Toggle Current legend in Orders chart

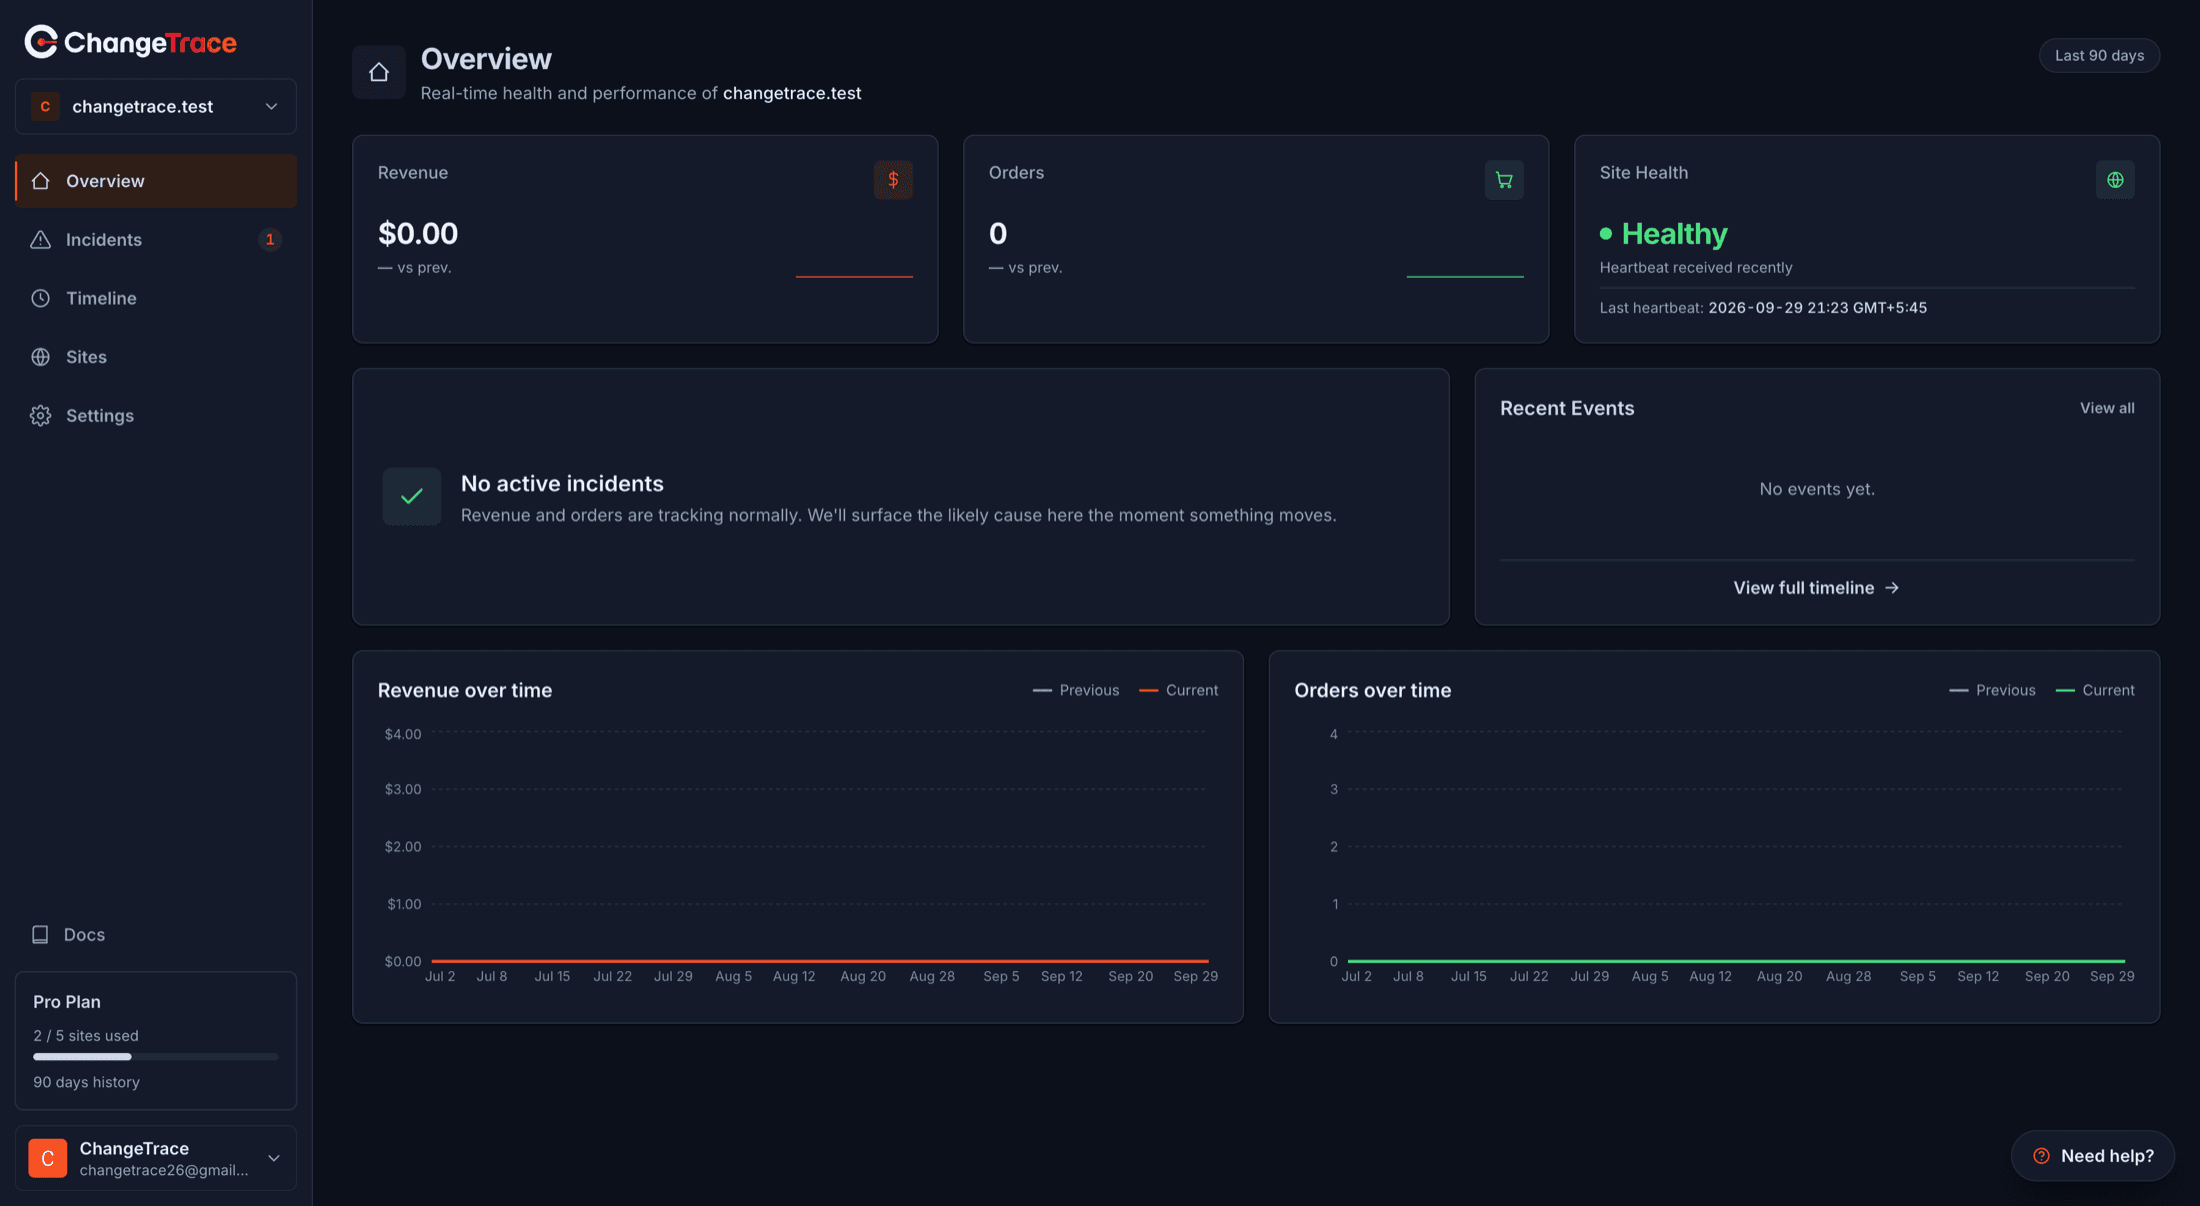[x=2095, y=691]
